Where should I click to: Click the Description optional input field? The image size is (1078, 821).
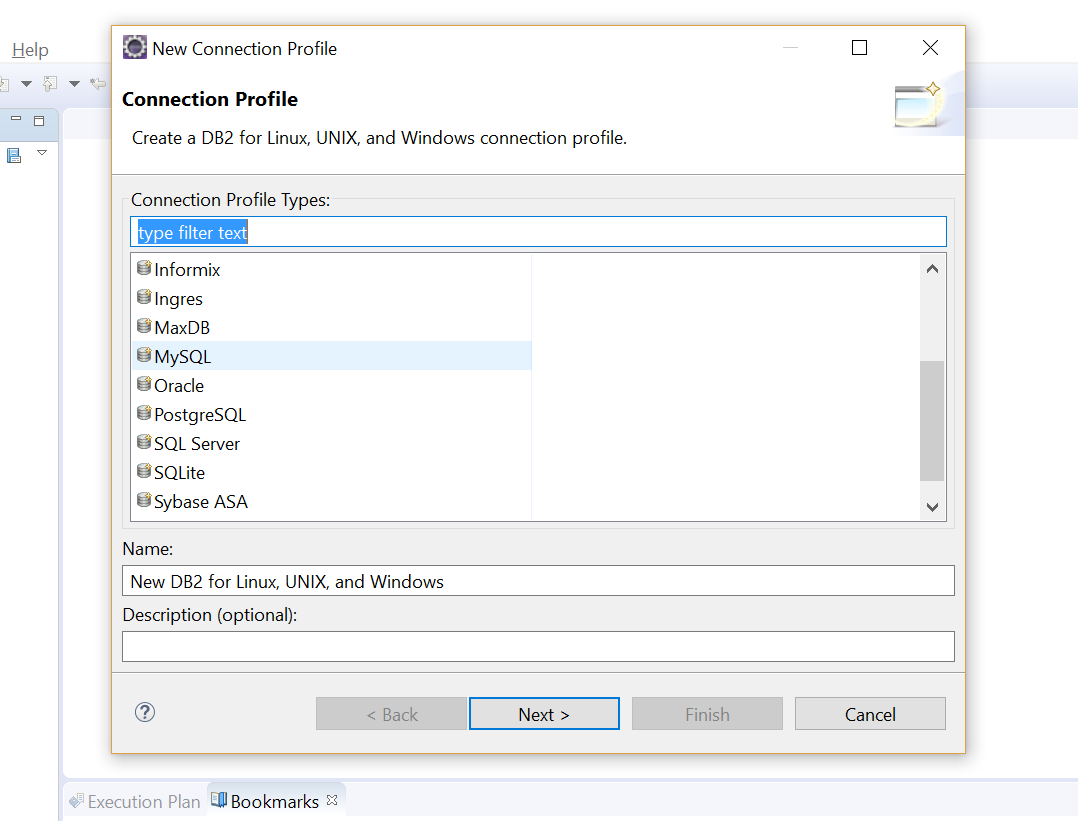click(x=538, y=646)
